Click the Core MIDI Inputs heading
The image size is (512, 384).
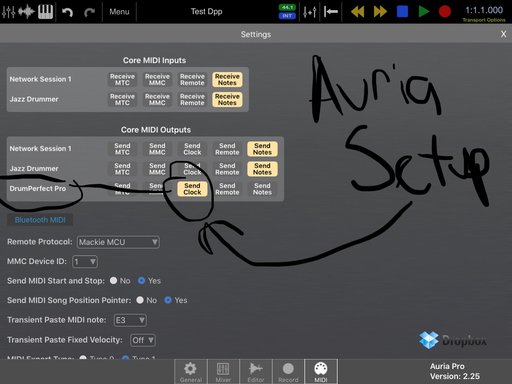pos(154,60)
